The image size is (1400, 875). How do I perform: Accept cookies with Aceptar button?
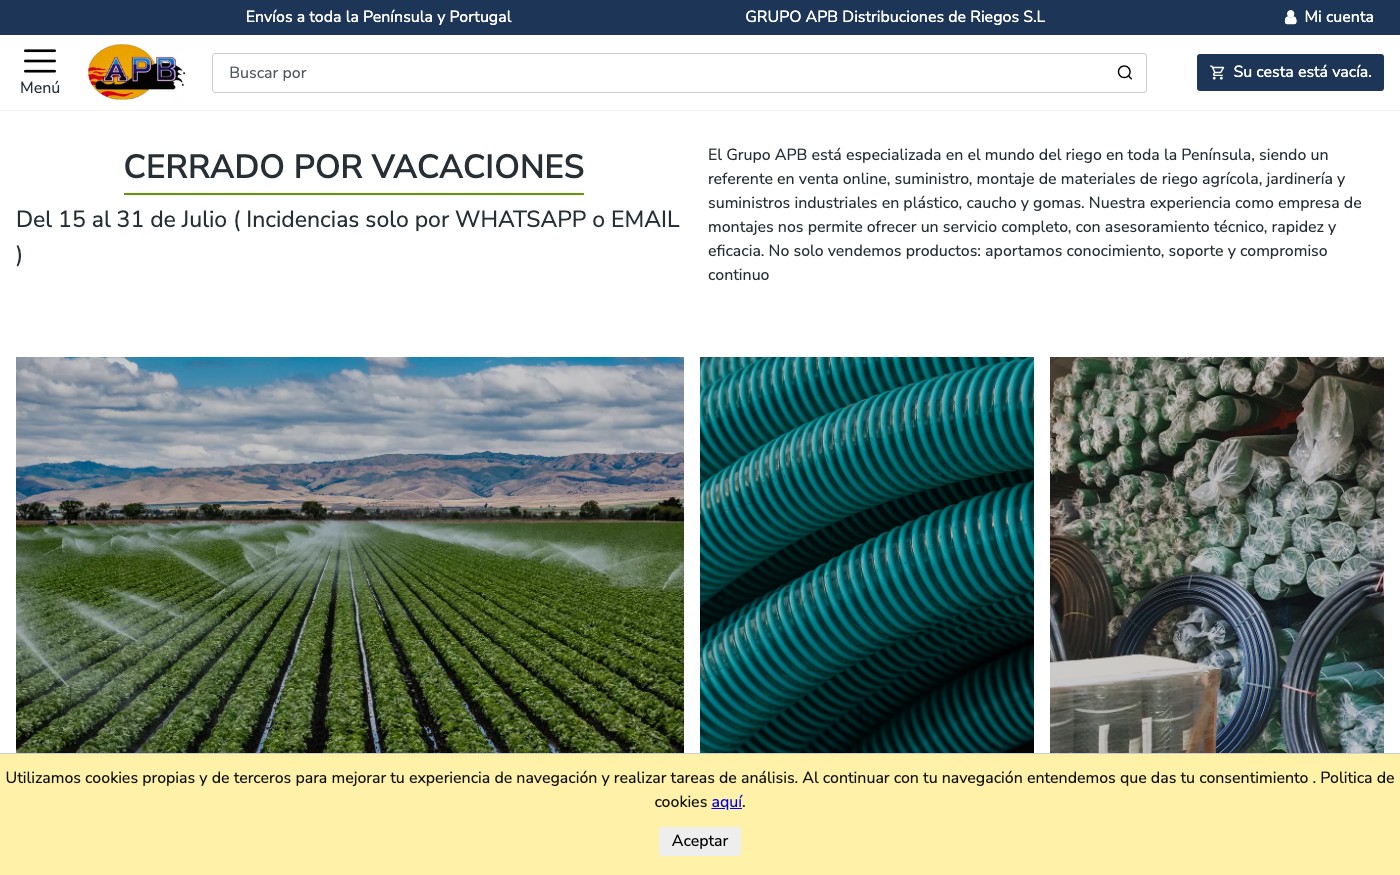click(700, 841)
